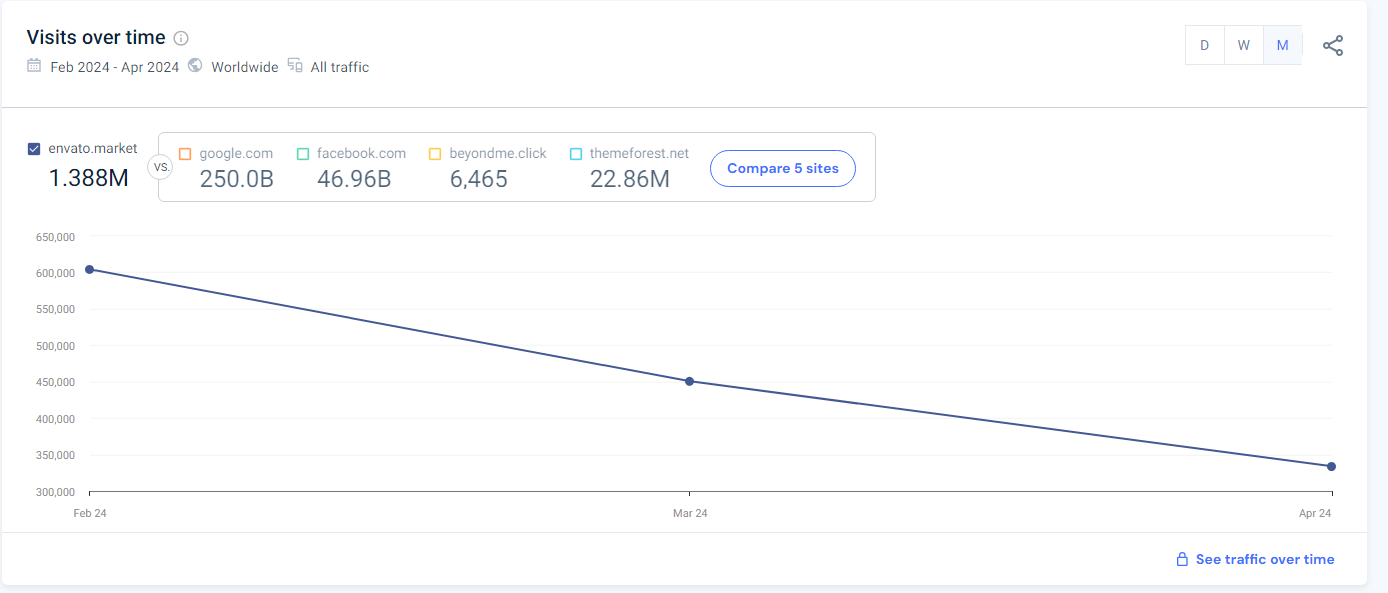Viewport: 1388px width, 593px height.
Task: Tick the facebook.com comparison checkbox
Action: (x=303, y=154)
